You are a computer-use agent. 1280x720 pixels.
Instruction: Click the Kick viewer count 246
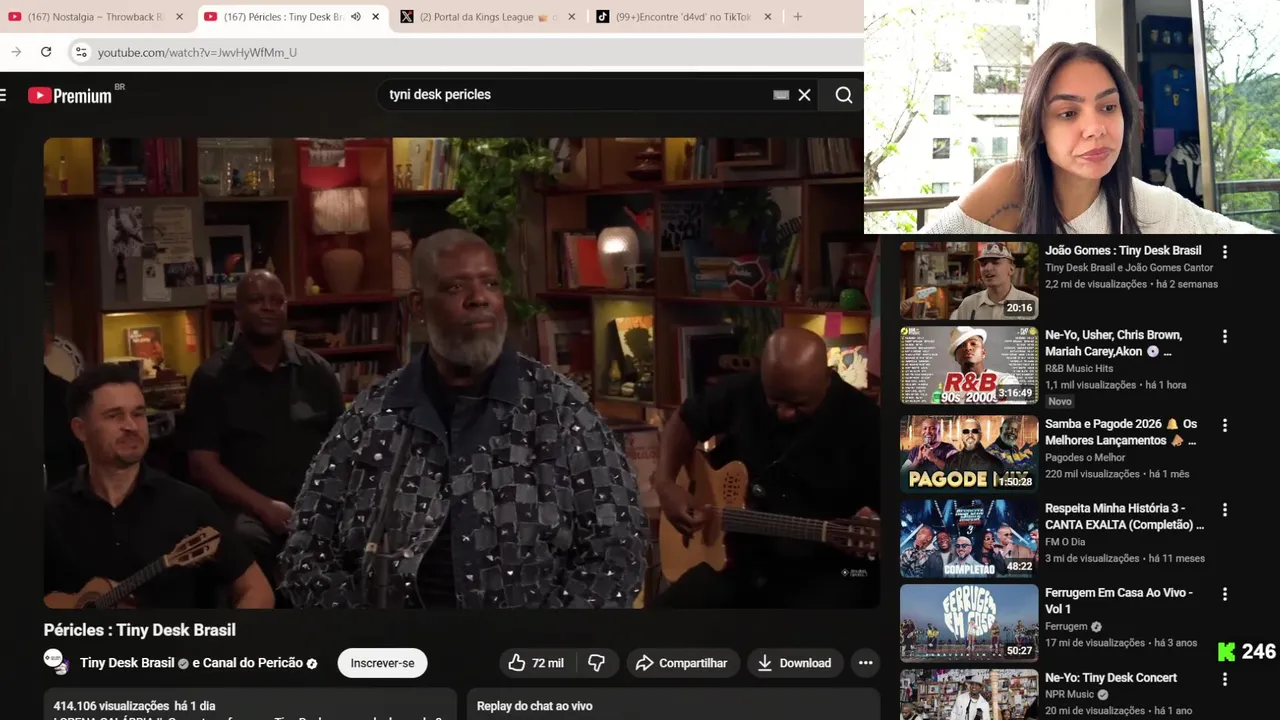pyautogui.click(x=1247, y=652)
